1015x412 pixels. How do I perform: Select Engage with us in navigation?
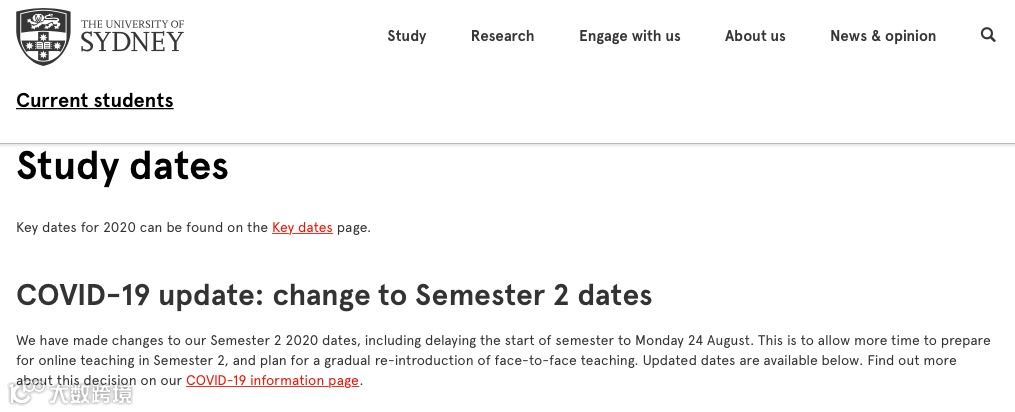629,36
